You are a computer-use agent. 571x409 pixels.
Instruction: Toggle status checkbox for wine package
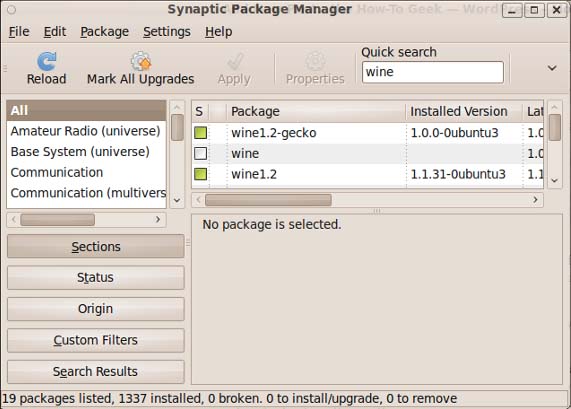pyautogui.click(x=200, y=153)
